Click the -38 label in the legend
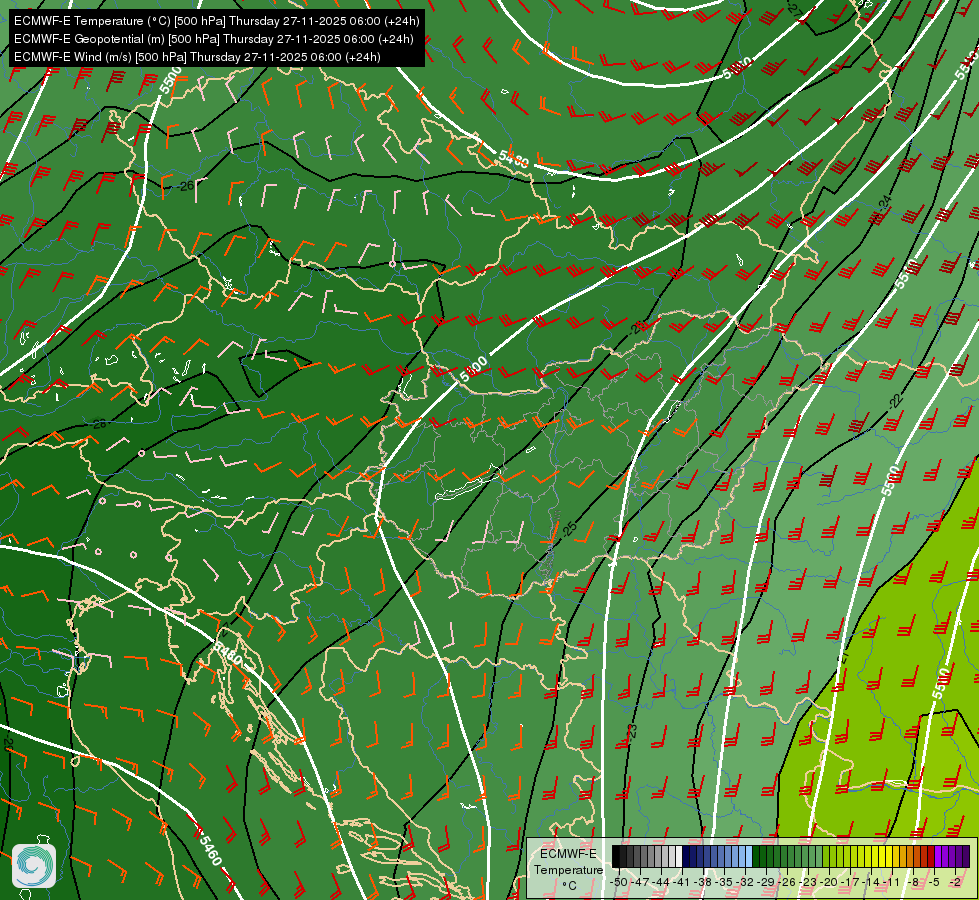 [x=703, y=883]
